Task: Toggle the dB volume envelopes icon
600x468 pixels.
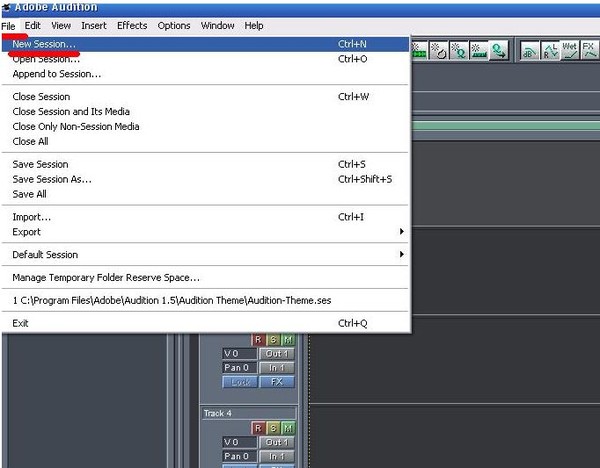Action: (530, 51)
